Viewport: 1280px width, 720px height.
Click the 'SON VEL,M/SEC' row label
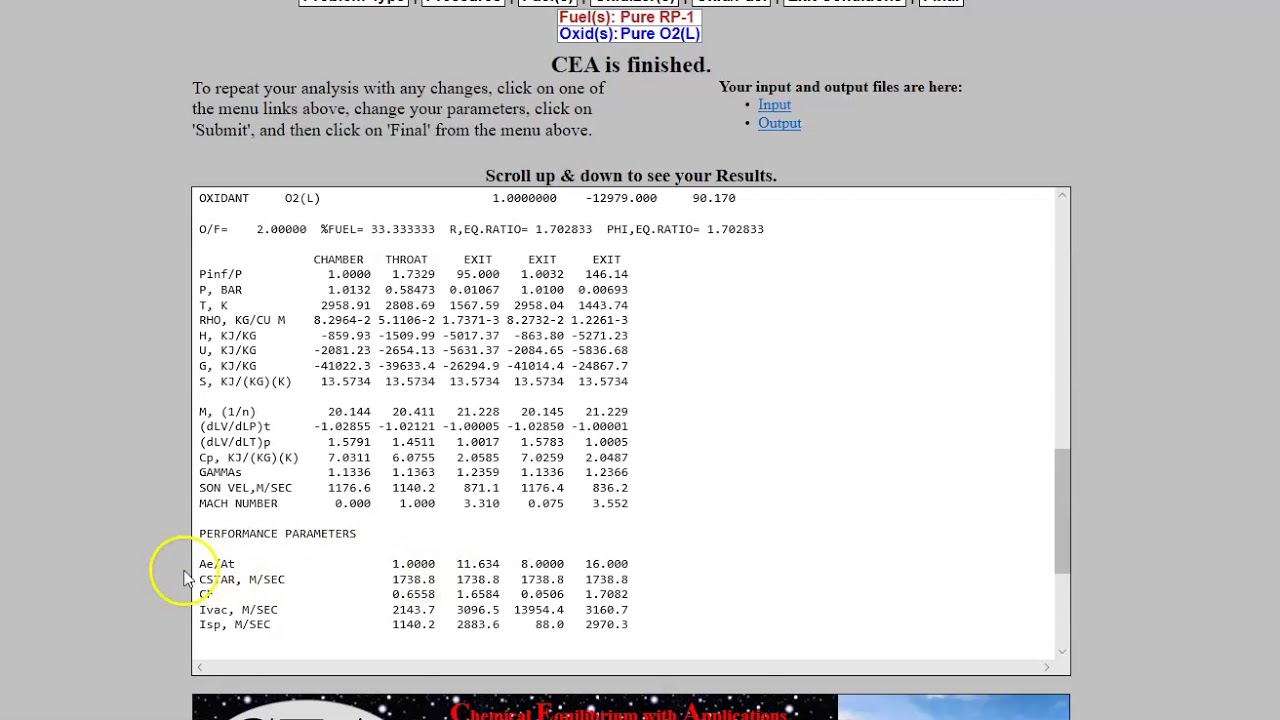[x=245, y=488]
